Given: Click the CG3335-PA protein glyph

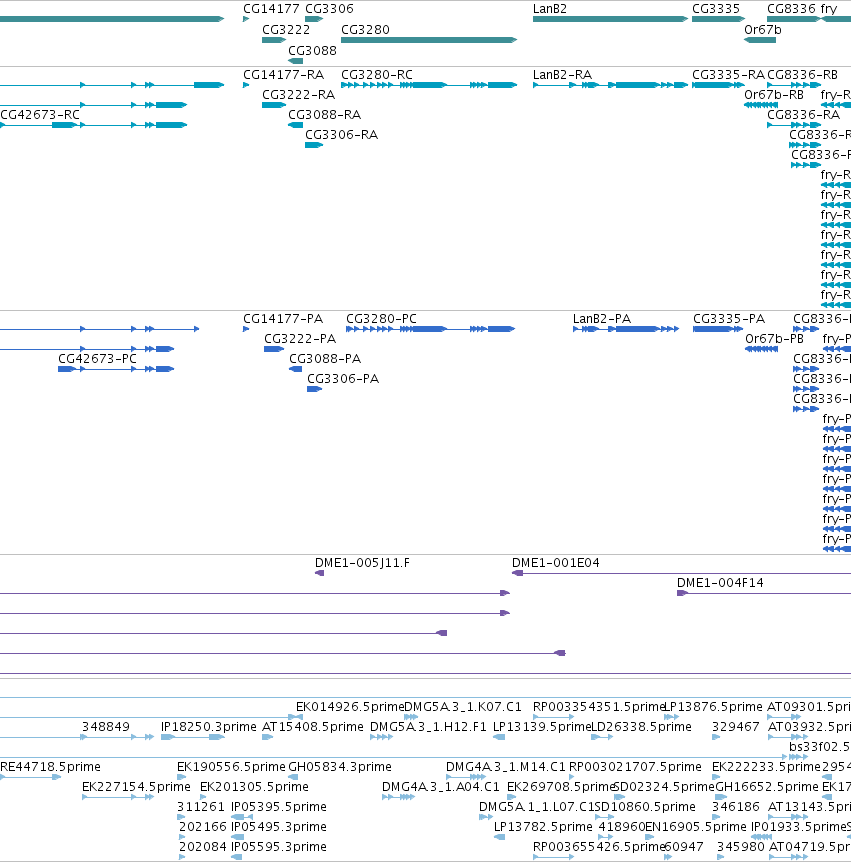Looking at the screenshot, I should (718, 329).
